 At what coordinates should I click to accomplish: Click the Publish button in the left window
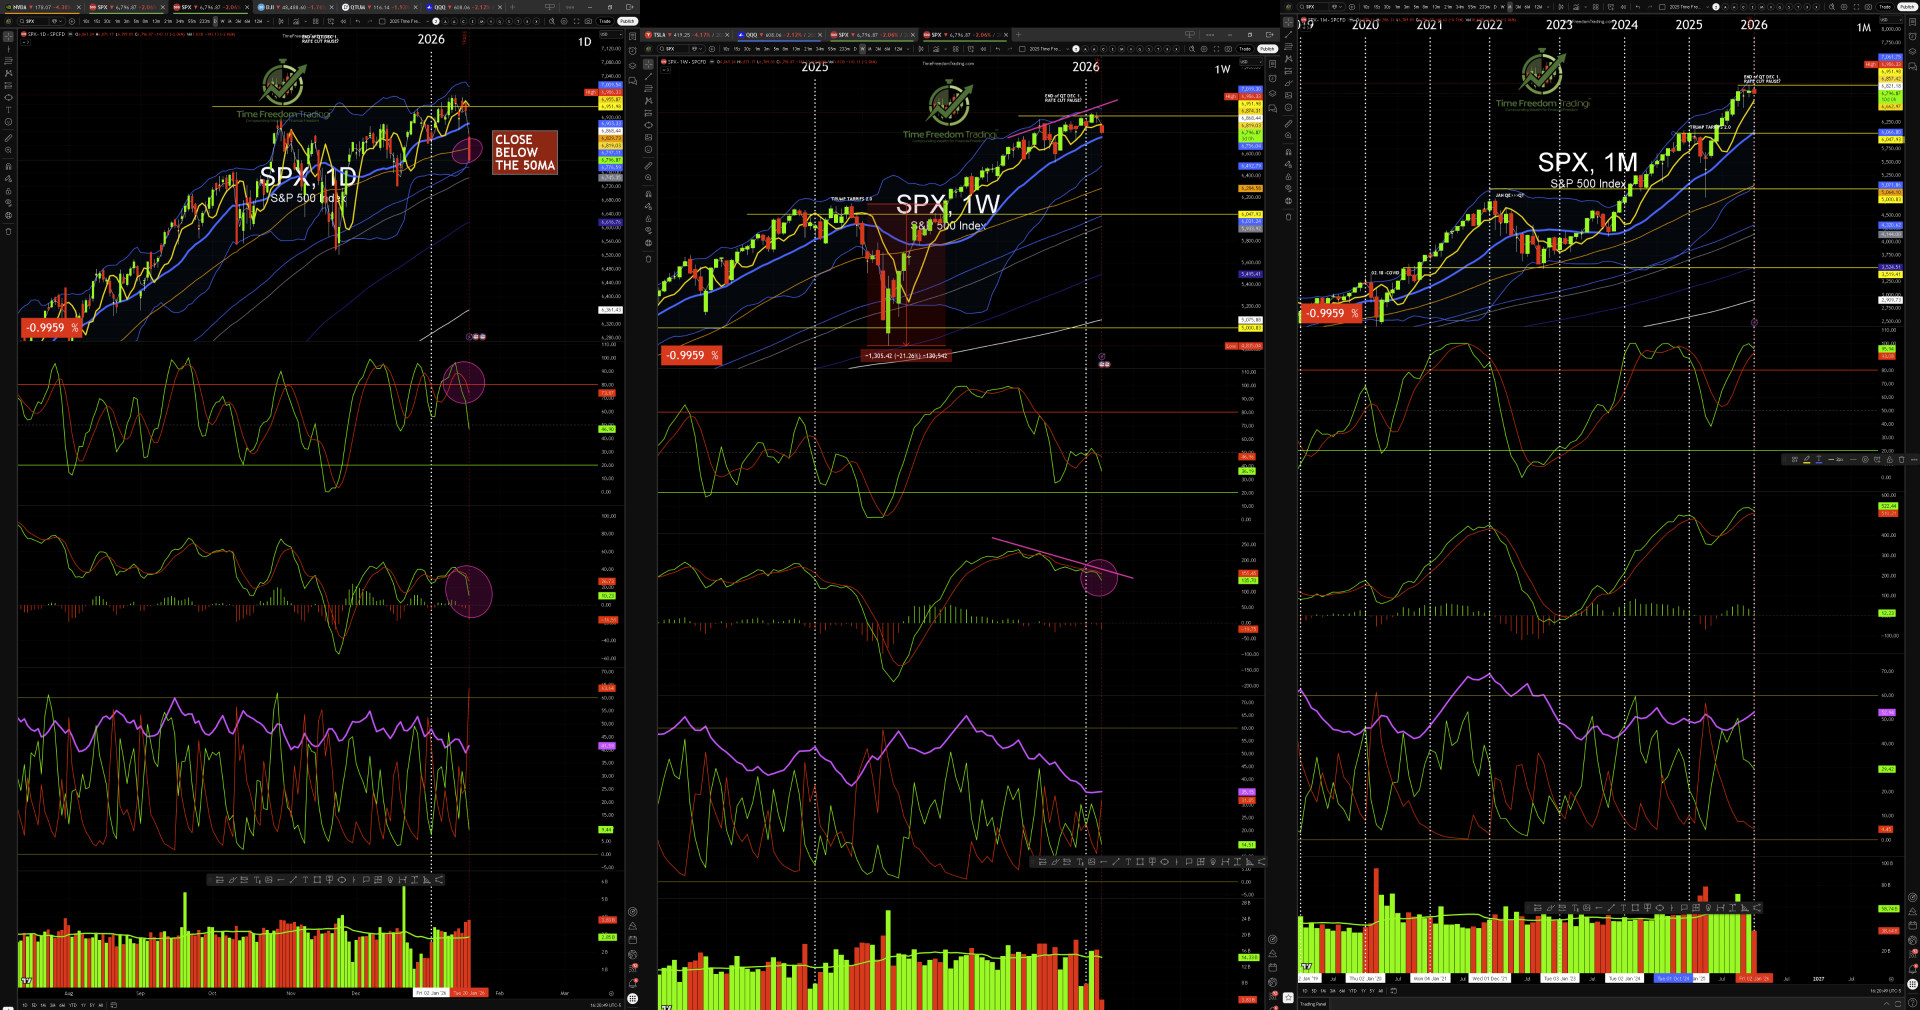point(627,21)
